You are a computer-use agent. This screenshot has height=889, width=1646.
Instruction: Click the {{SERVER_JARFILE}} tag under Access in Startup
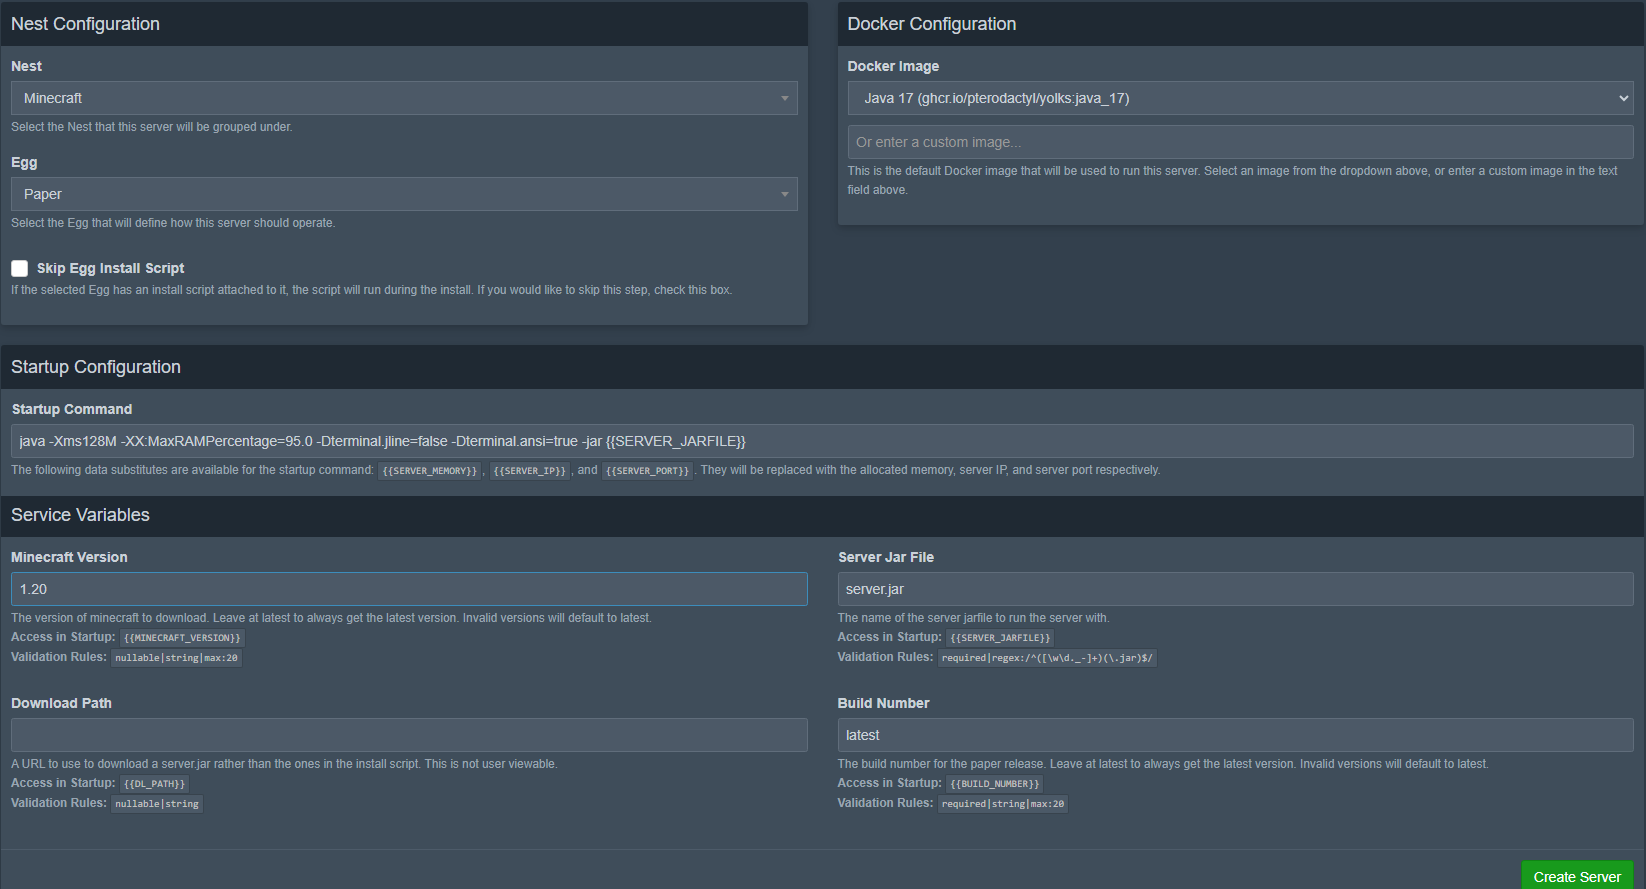point(1000,638)
